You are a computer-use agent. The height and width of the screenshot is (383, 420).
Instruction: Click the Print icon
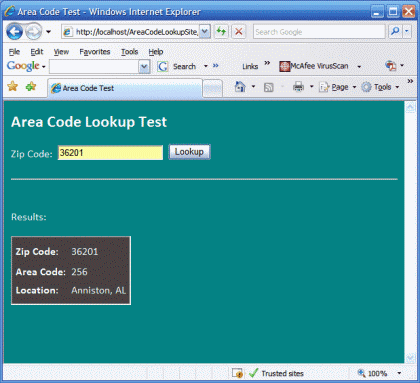298,87
